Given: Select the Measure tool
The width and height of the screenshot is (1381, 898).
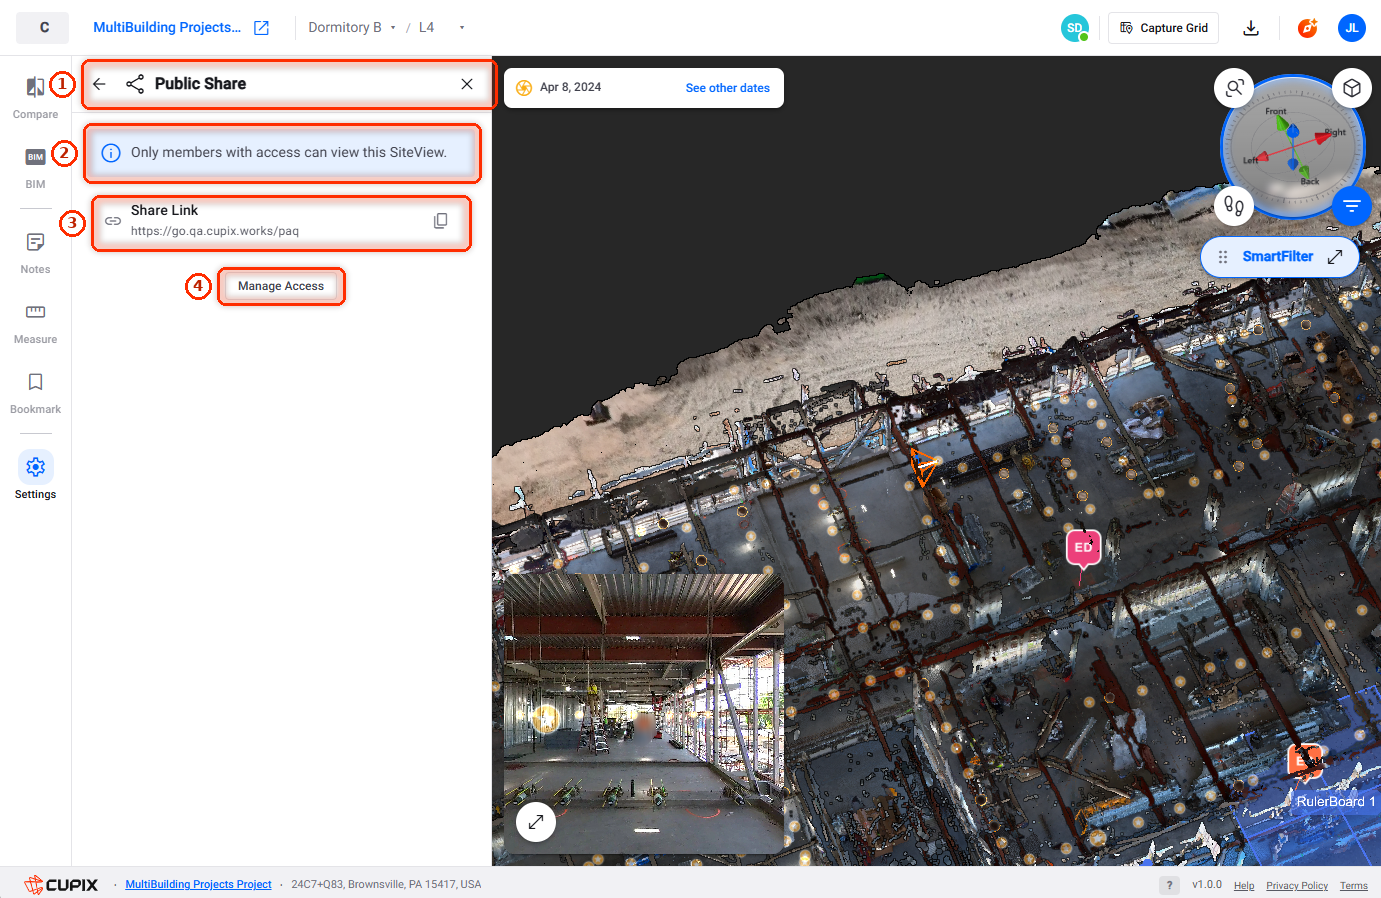Looking at the screenshot, I should tap(35, 322).
